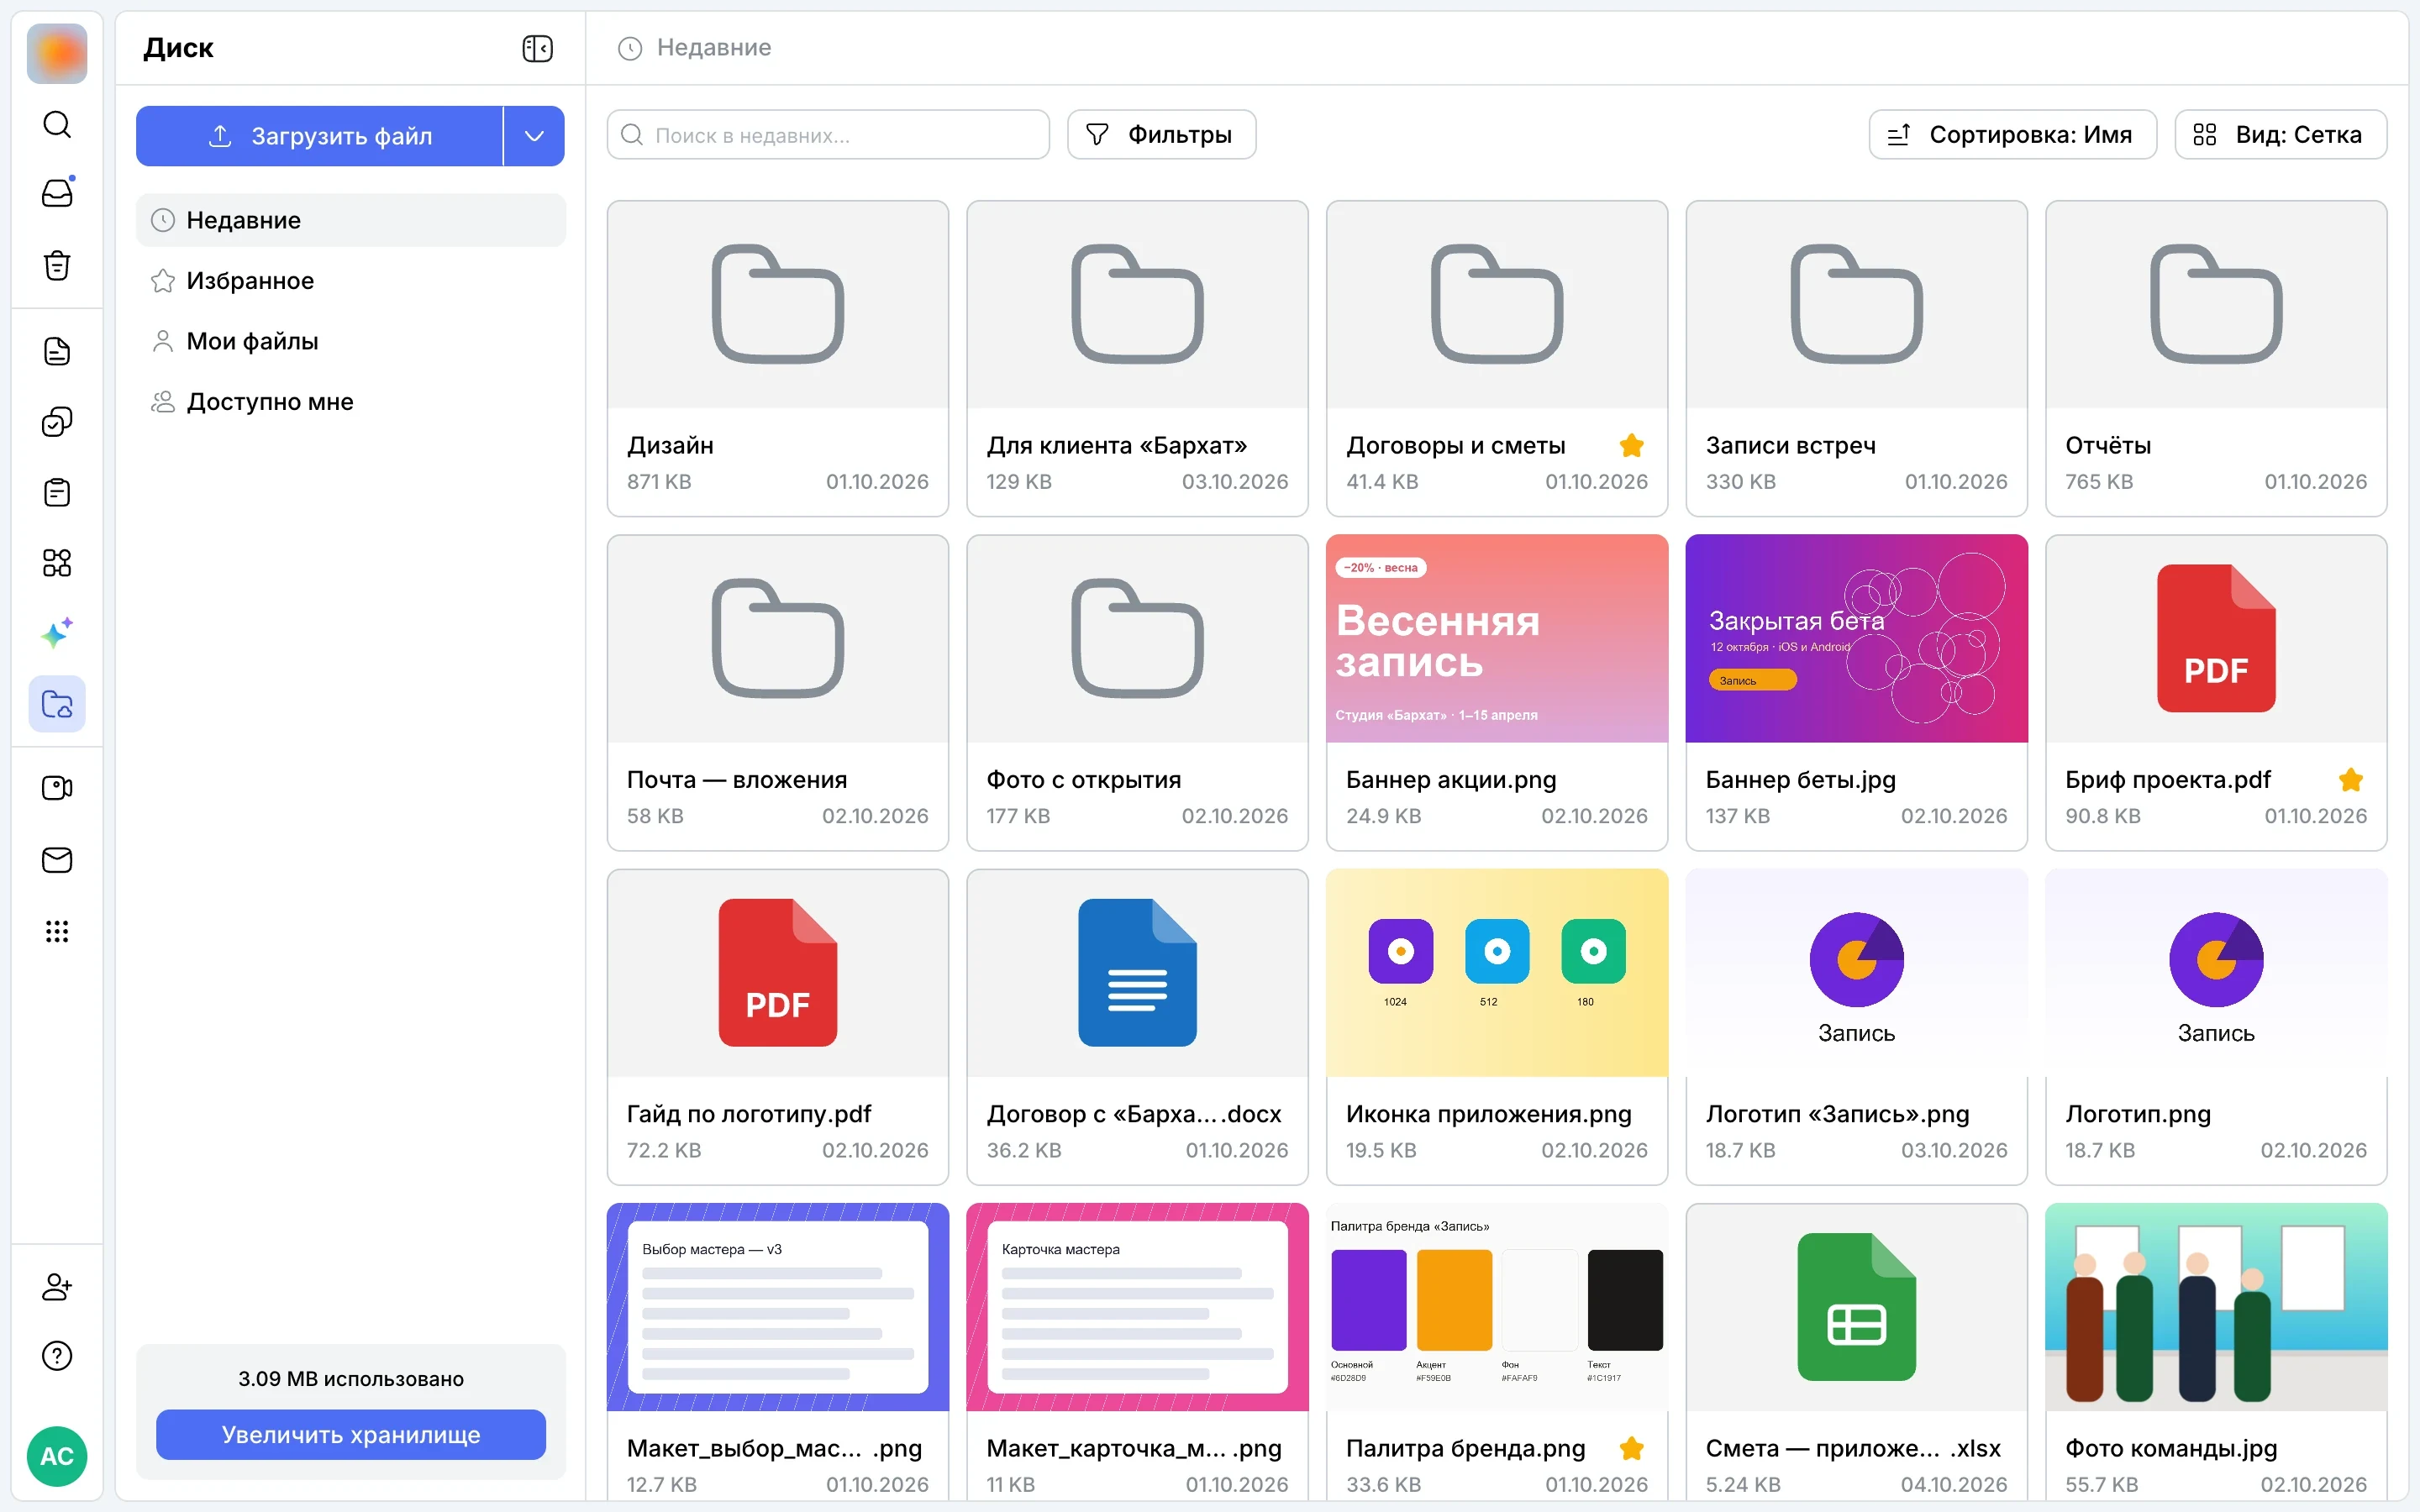The height and width of the screenshot is (1512, 2420).
Task: Select «Доступно мне» in the sidebar
Action: tap(351, 402)
